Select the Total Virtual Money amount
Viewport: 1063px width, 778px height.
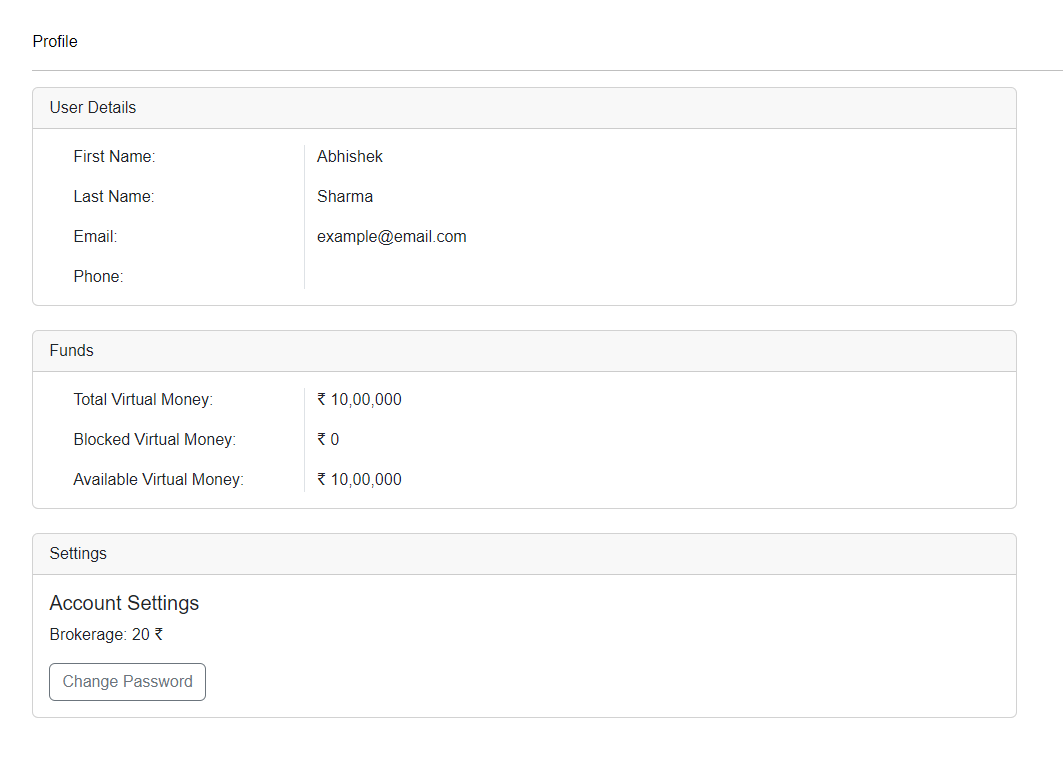359,400
